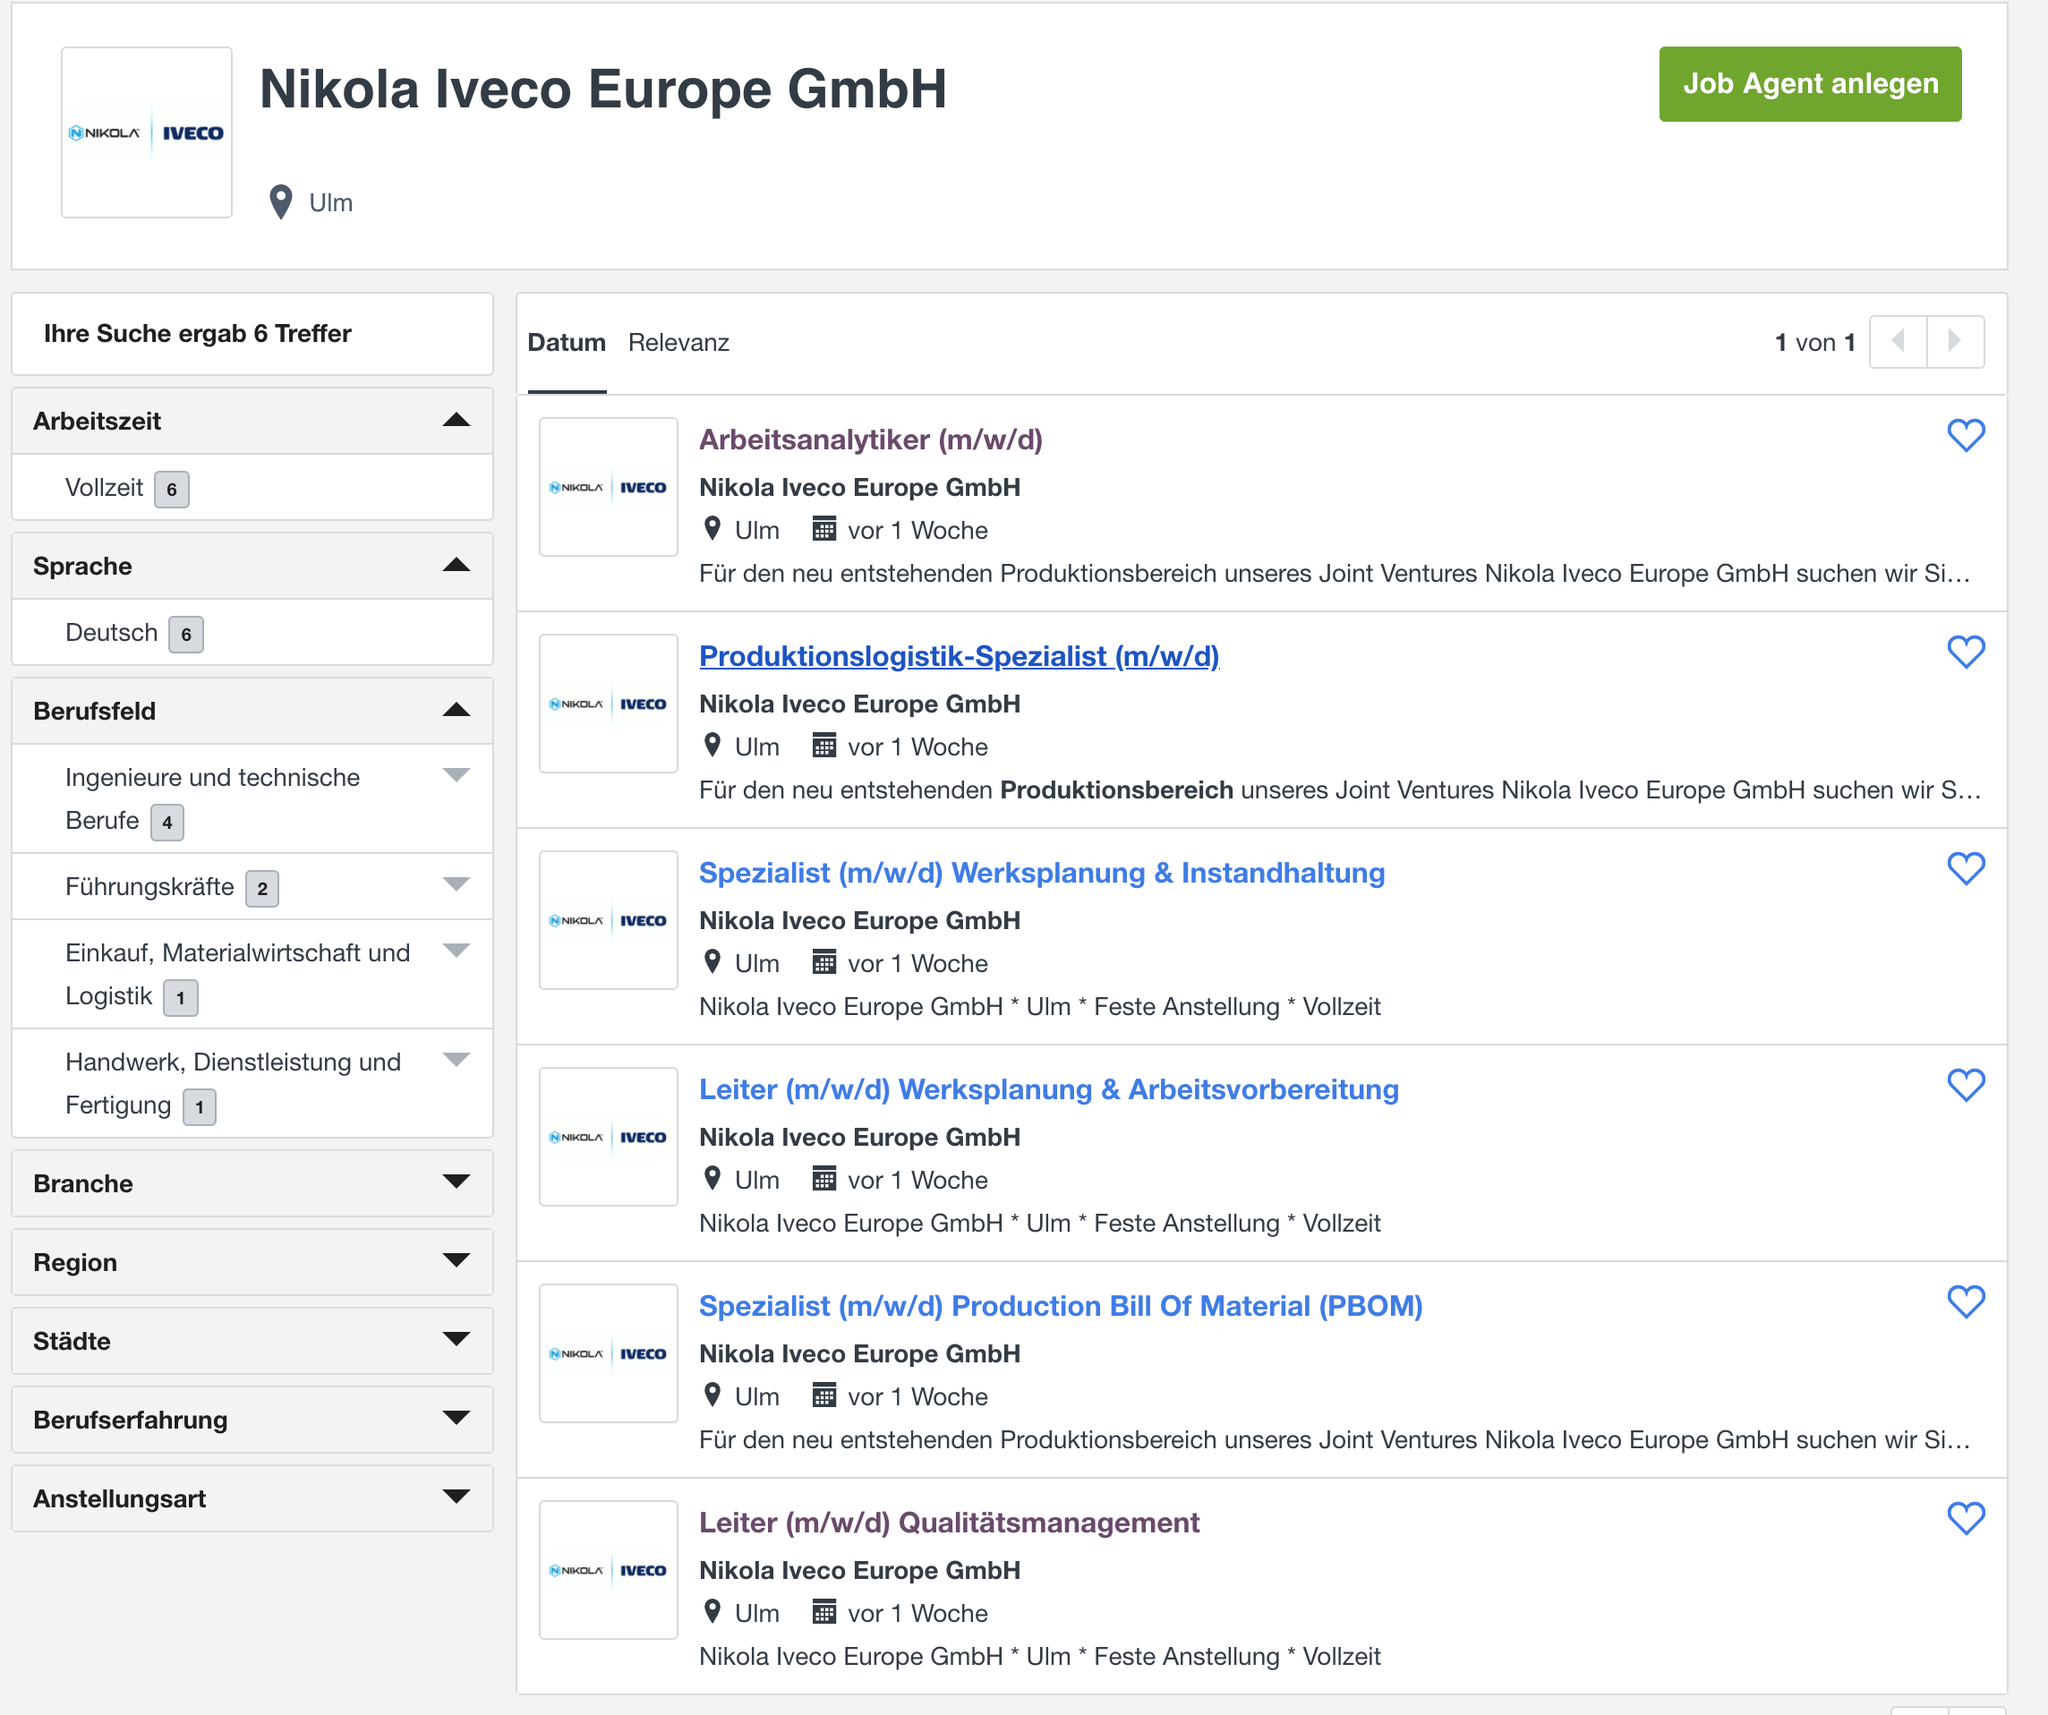Open Spezialist Werksplanung & Instandhaltung link
2048x1715 pixels.
point(1042,872)
